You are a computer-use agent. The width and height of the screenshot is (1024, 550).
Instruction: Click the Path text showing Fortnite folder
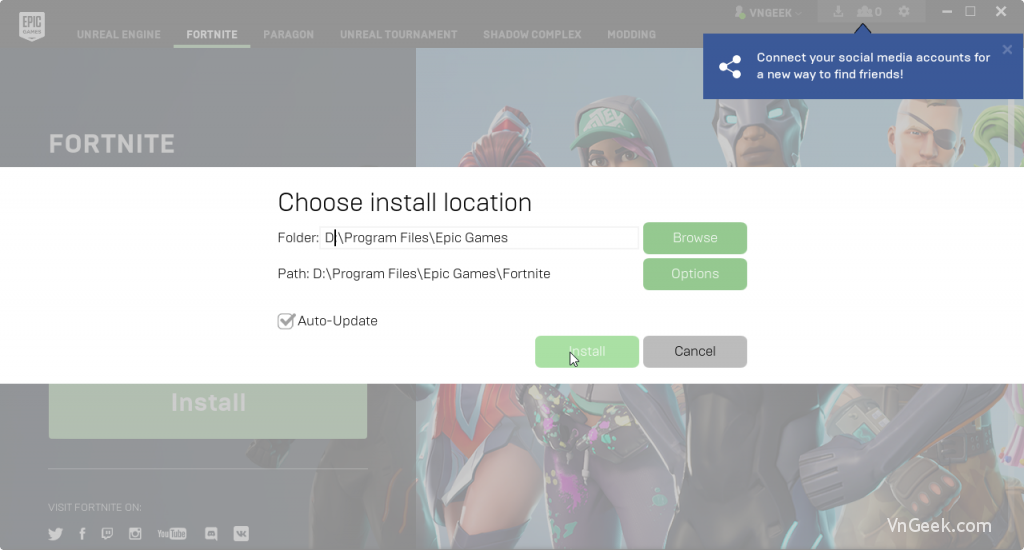pyautogui.click(x=414, y=274)
